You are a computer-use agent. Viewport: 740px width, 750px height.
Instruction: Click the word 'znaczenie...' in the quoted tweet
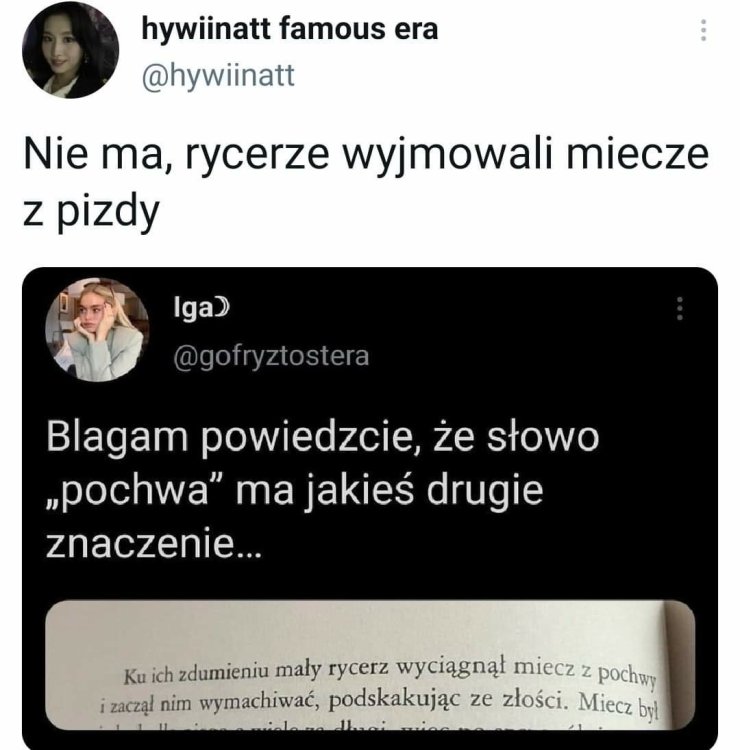click(x=154, y=544)
